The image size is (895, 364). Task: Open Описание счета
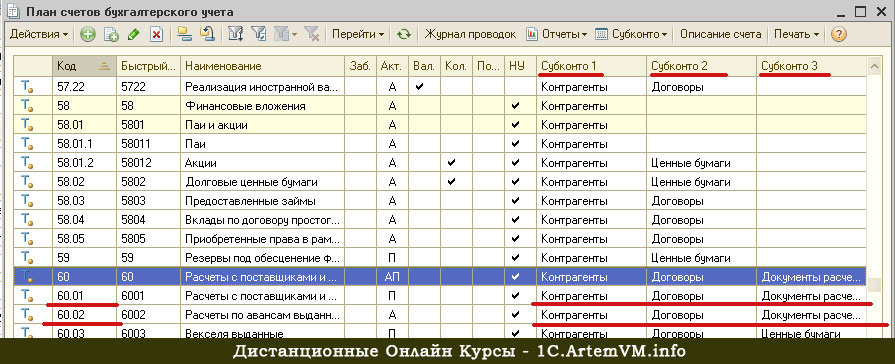(x=720, y=34)
